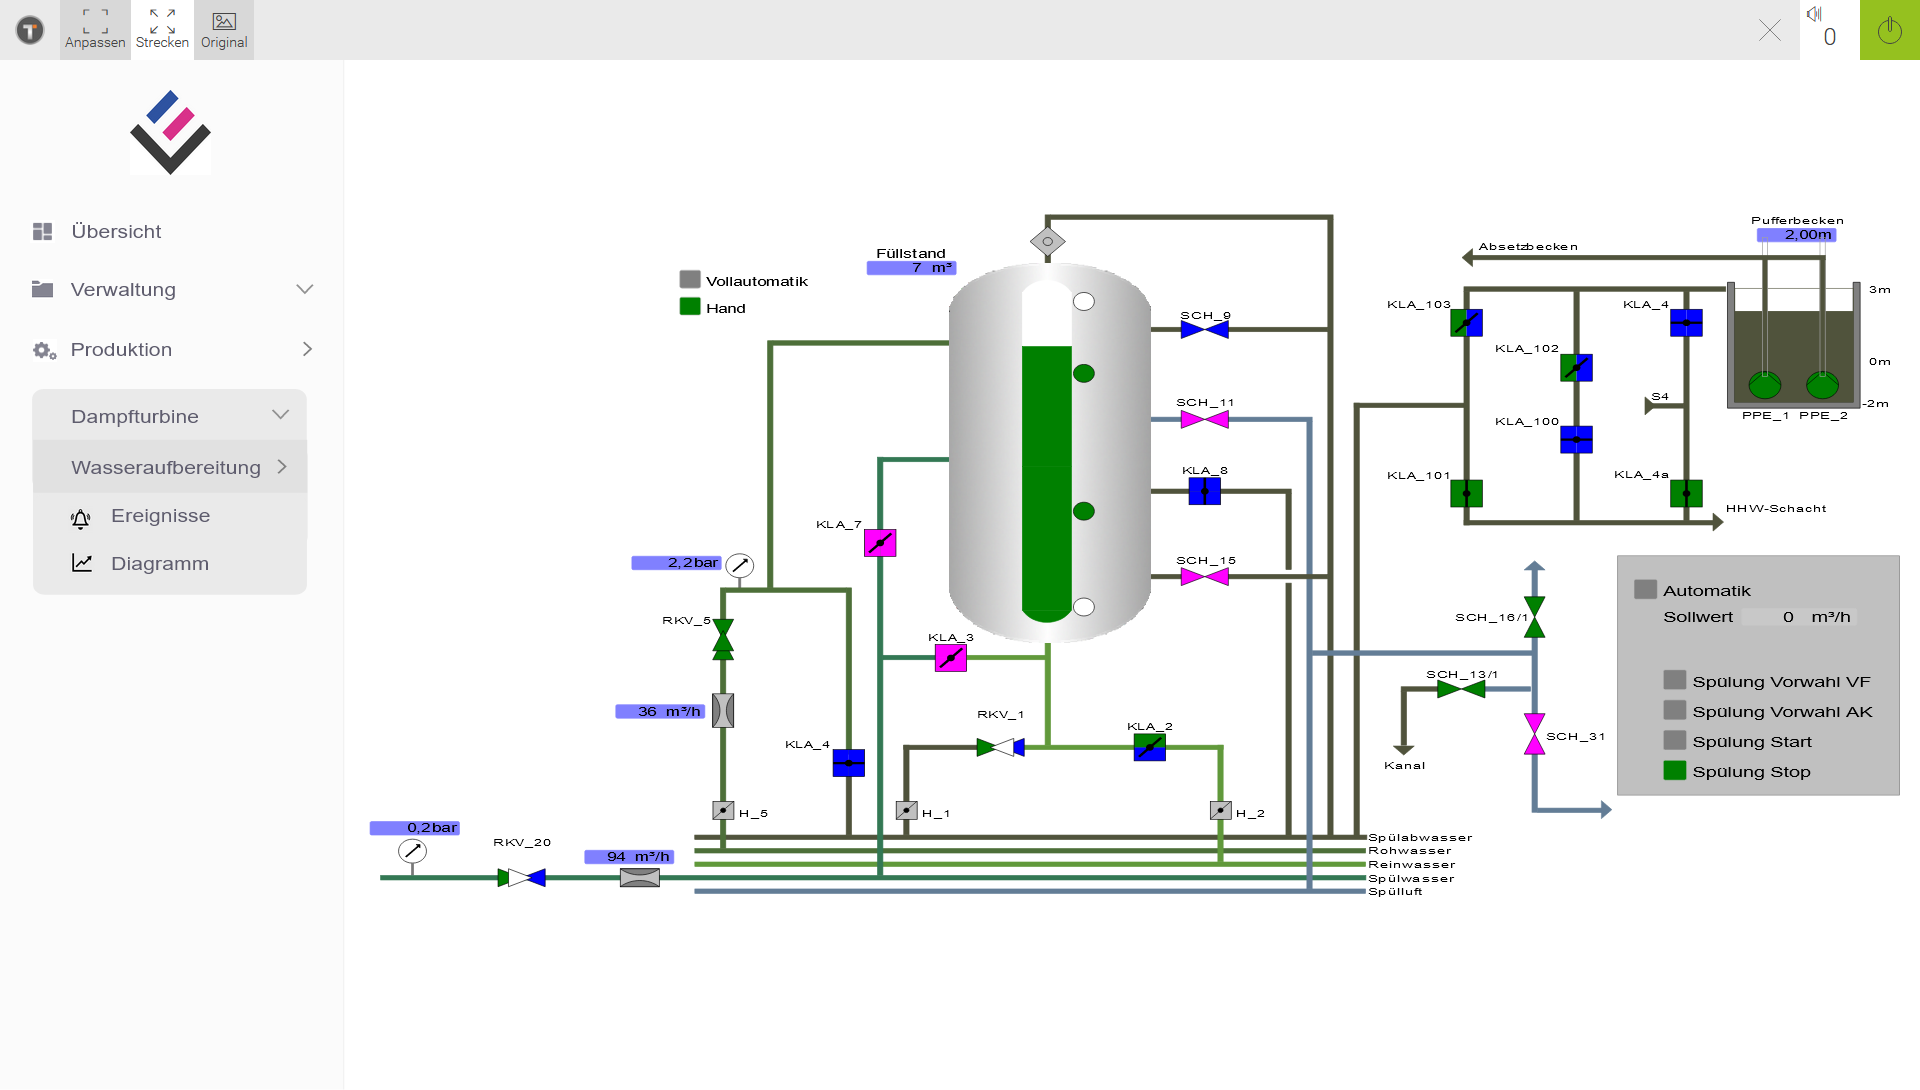Click the alarm sound icon
Viewport: 1920px width, 1090px height.
coord(1814,14)
